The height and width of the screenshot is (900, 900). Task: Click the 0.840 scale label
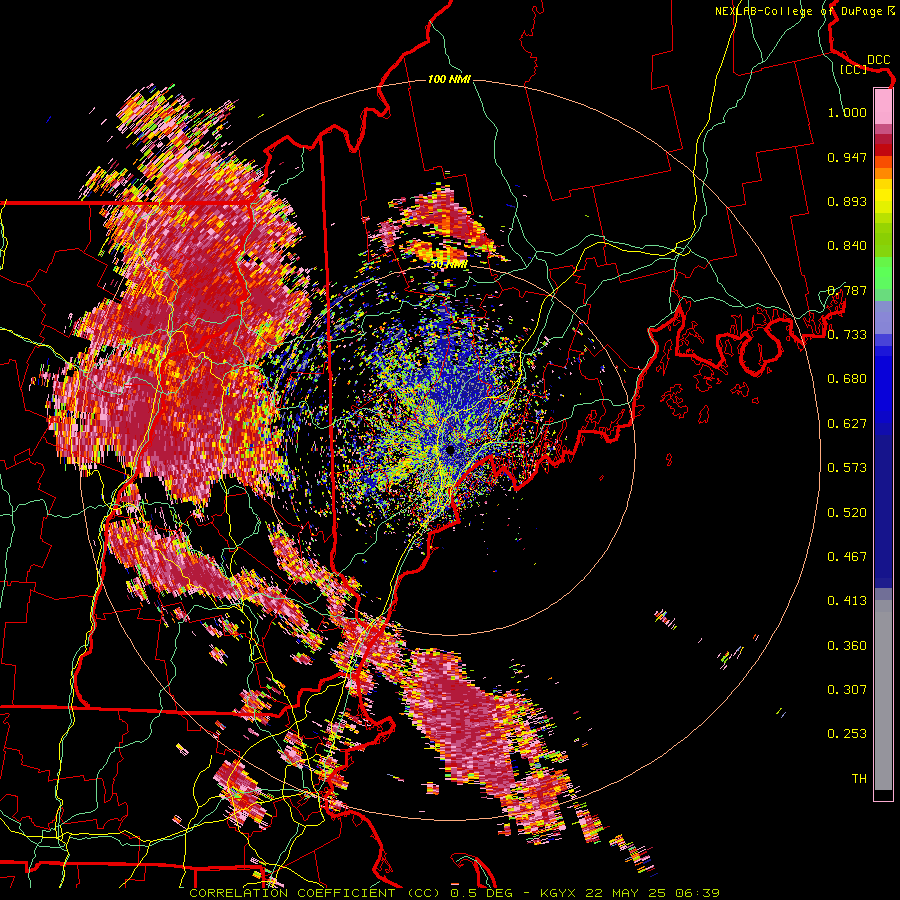[847, 246]
